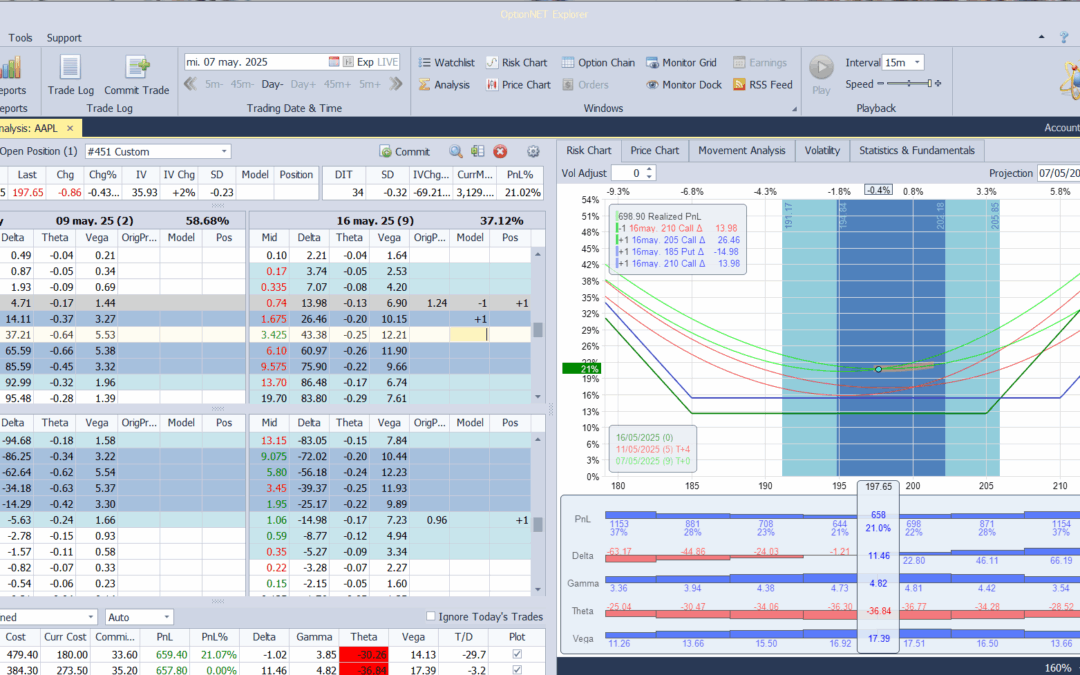Increase playback speed with plus icon

tap(937, 84)
